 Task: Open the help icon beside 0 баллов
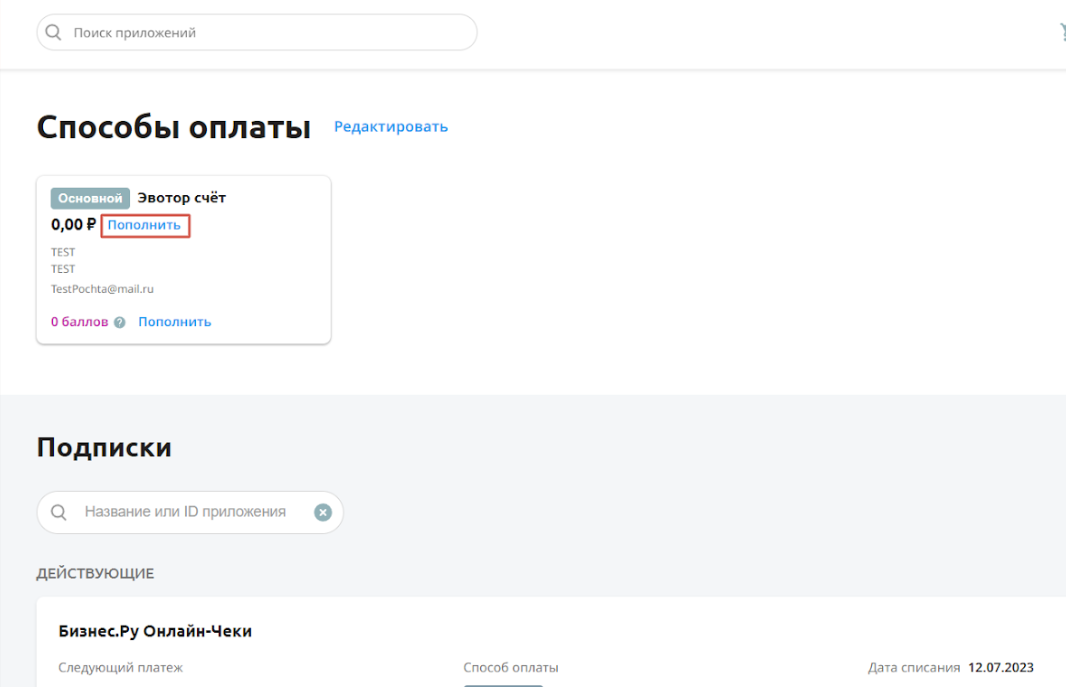tap(120, 322)
